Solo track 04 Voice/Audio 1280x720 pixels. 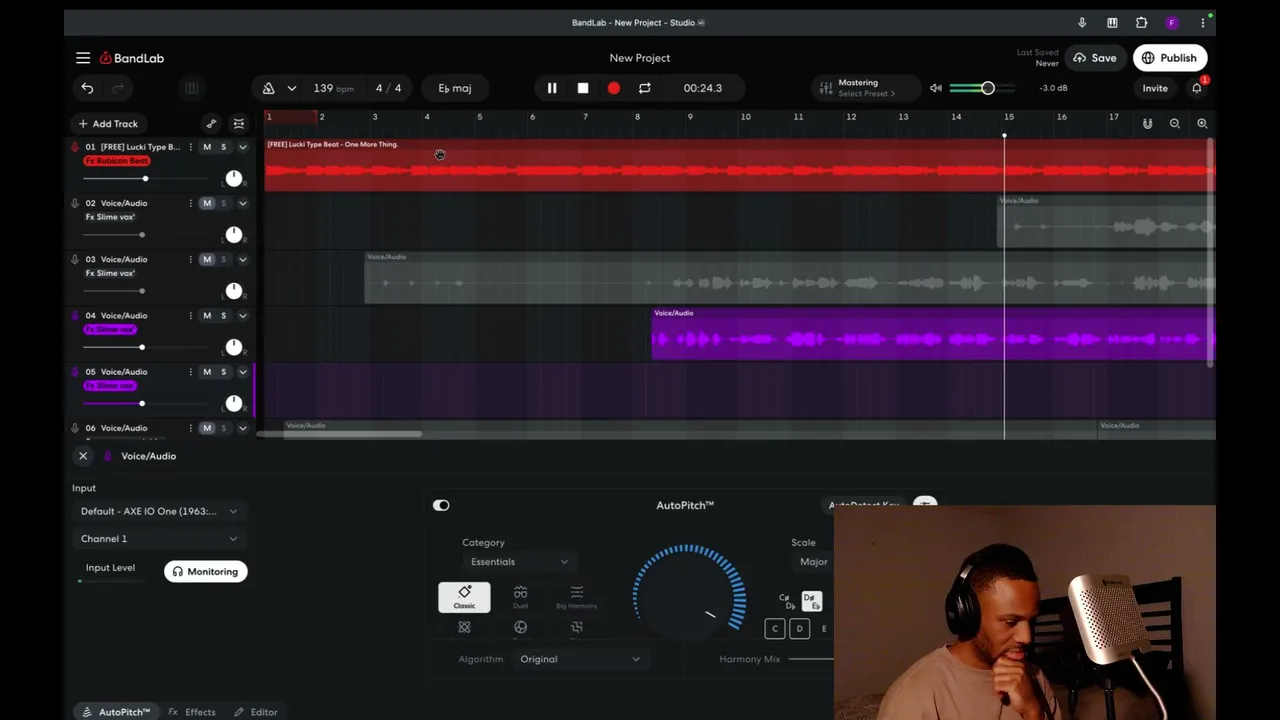223,315
